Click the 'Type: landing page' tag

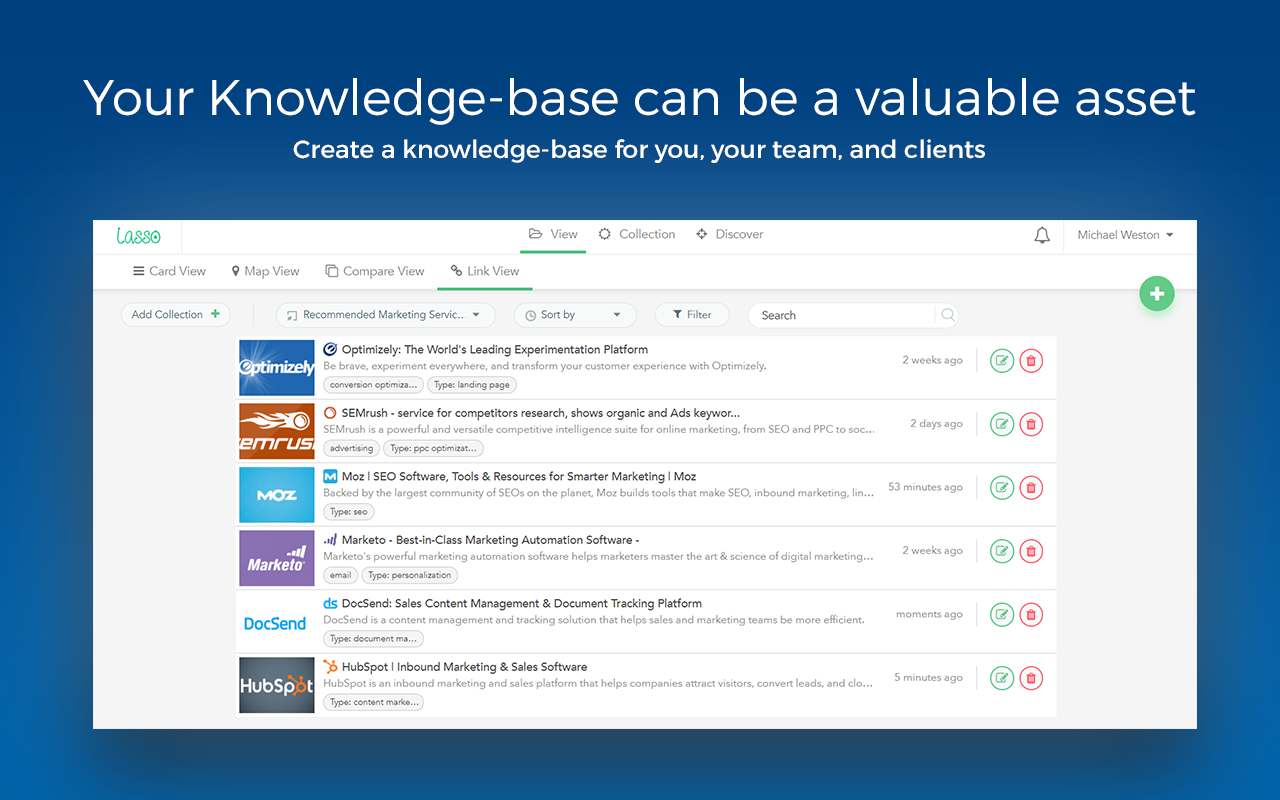click(x=472, y=385)
